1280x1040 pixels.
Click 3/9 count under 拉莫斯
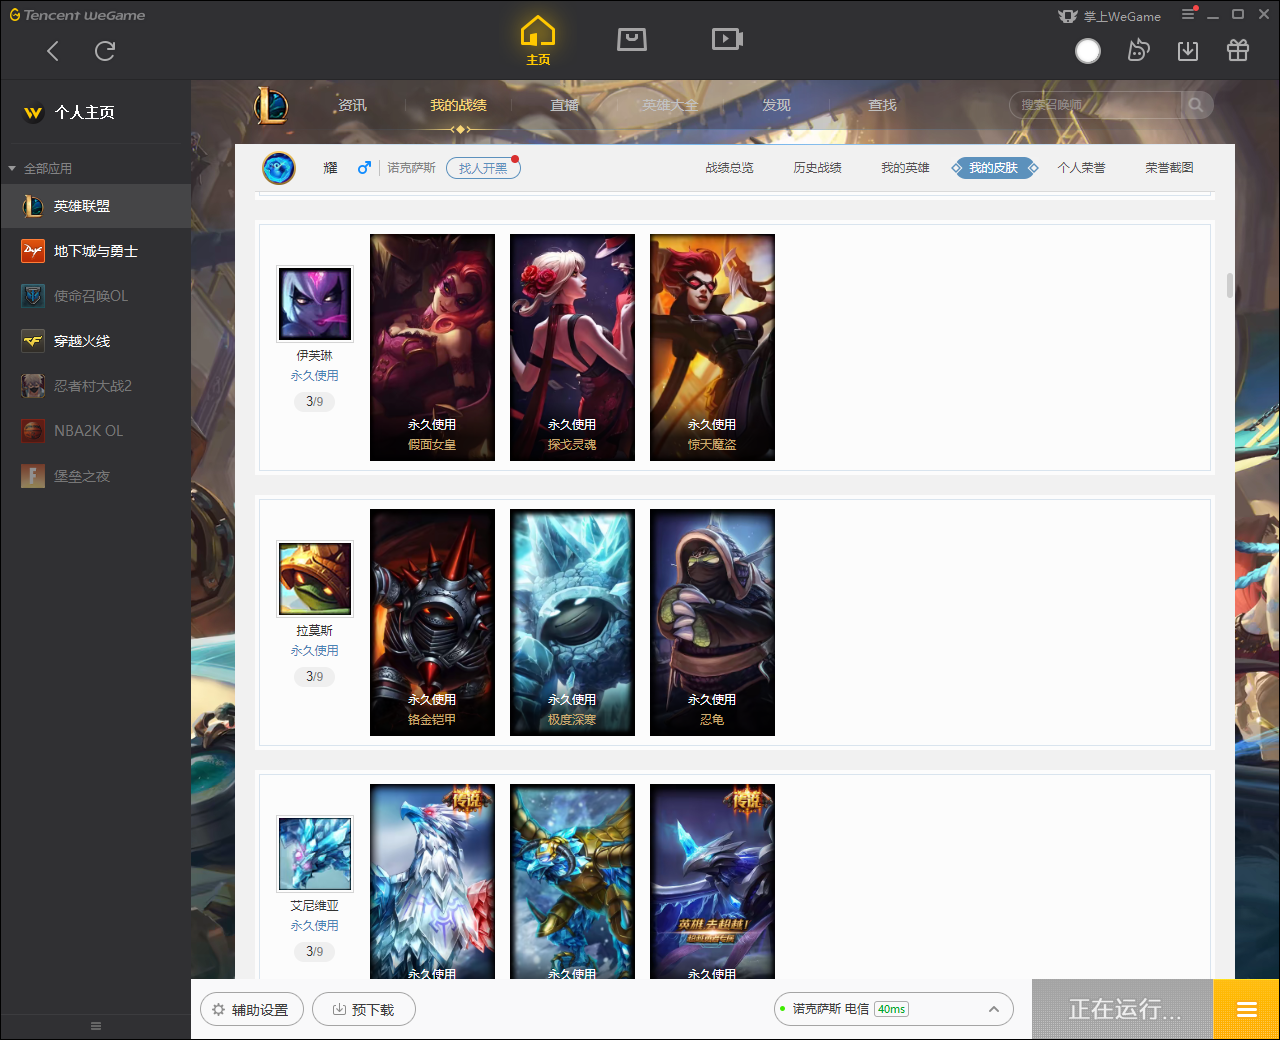pyautogui.click(x=315, y=677)
